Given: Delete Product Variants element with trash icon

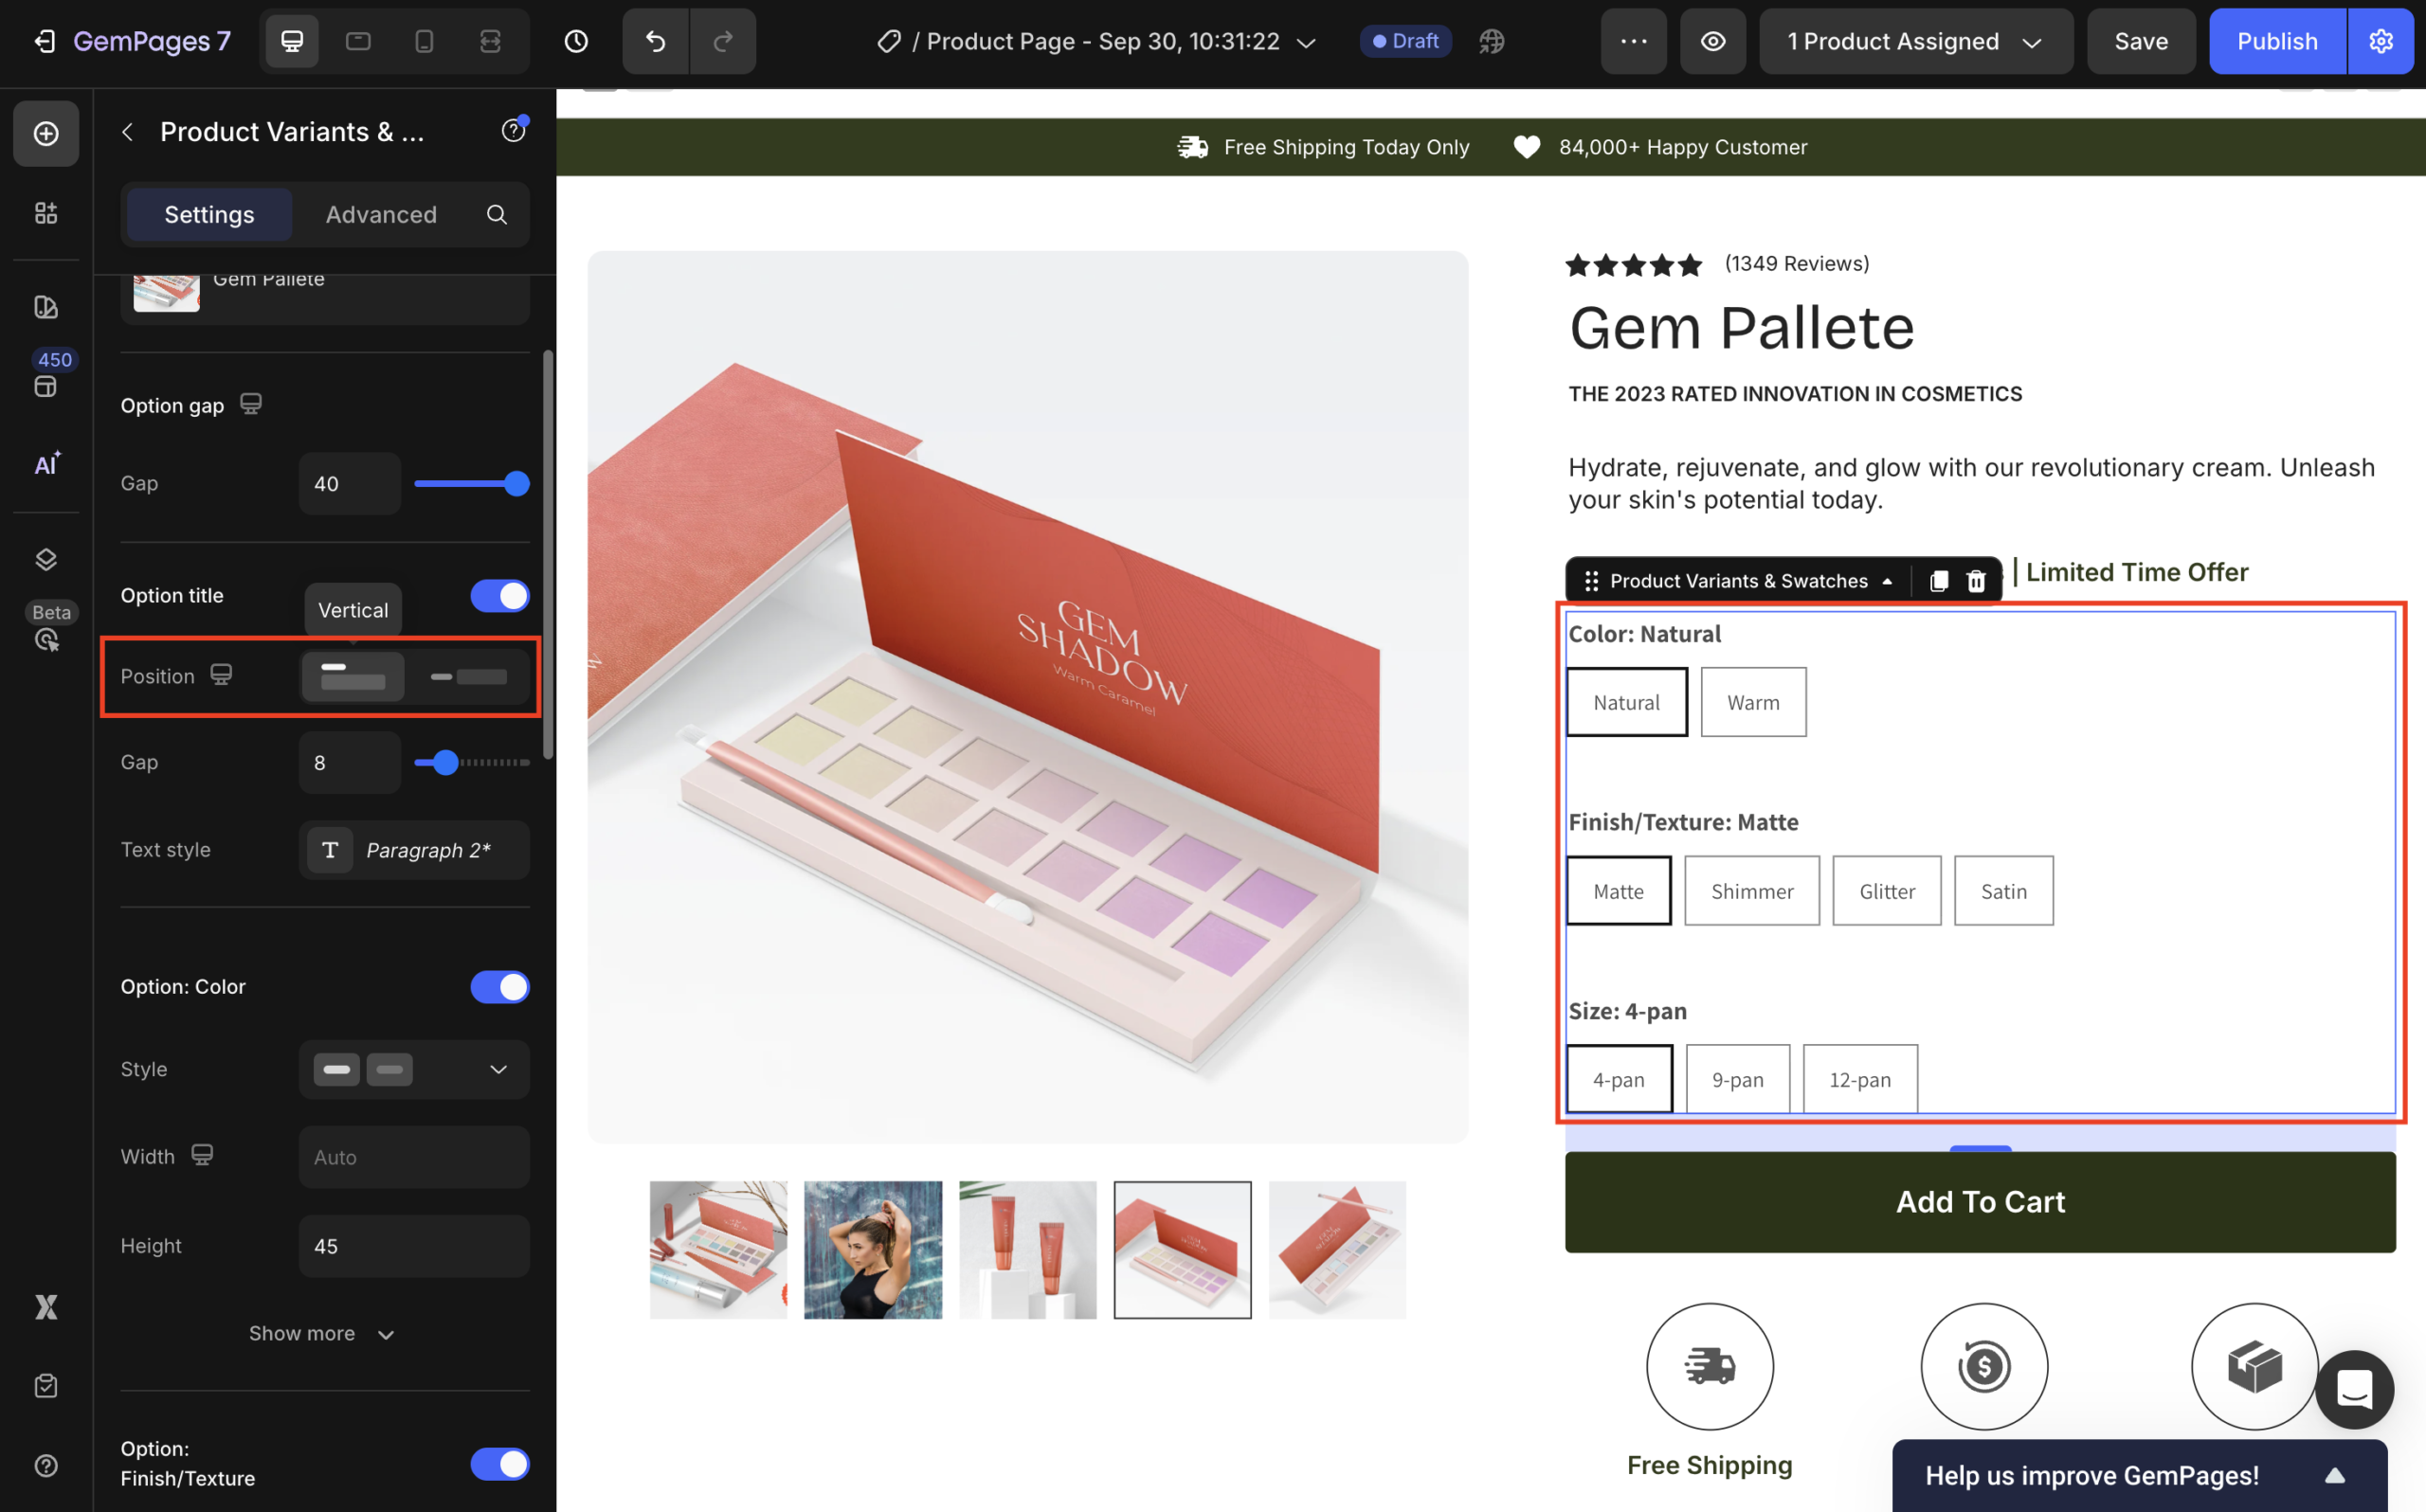Looking at the screenshot, I should [x=1976, y=581].
